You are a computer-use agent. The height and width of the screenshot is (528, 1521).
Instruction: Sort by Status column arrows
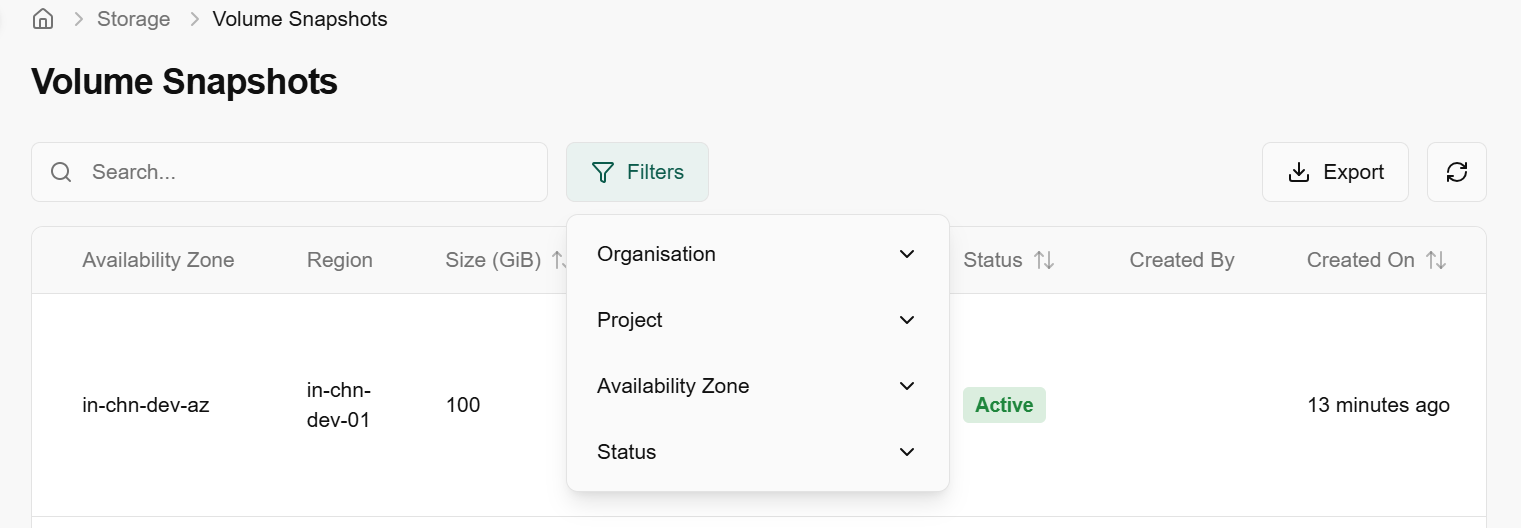coord(1044,260)
